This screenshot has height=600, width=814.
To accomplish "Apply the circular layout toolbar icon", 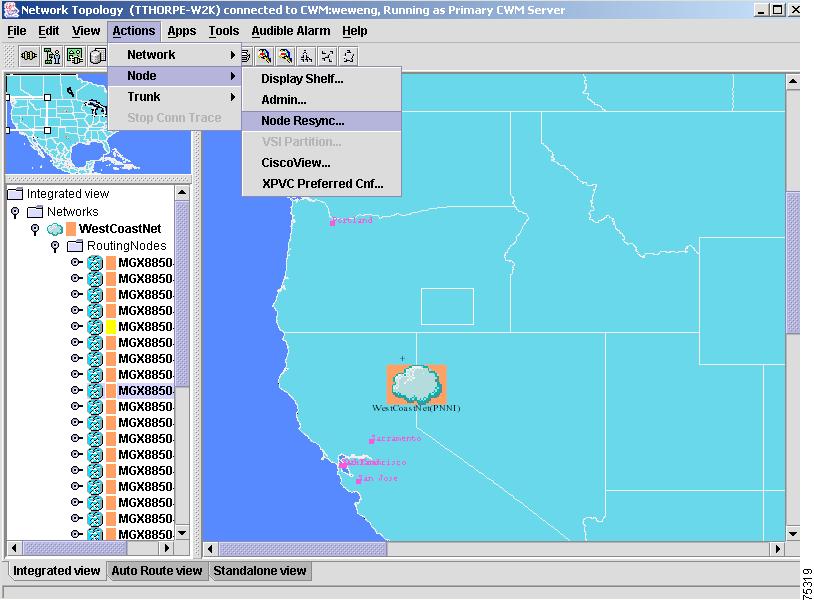I will point(349,56).
